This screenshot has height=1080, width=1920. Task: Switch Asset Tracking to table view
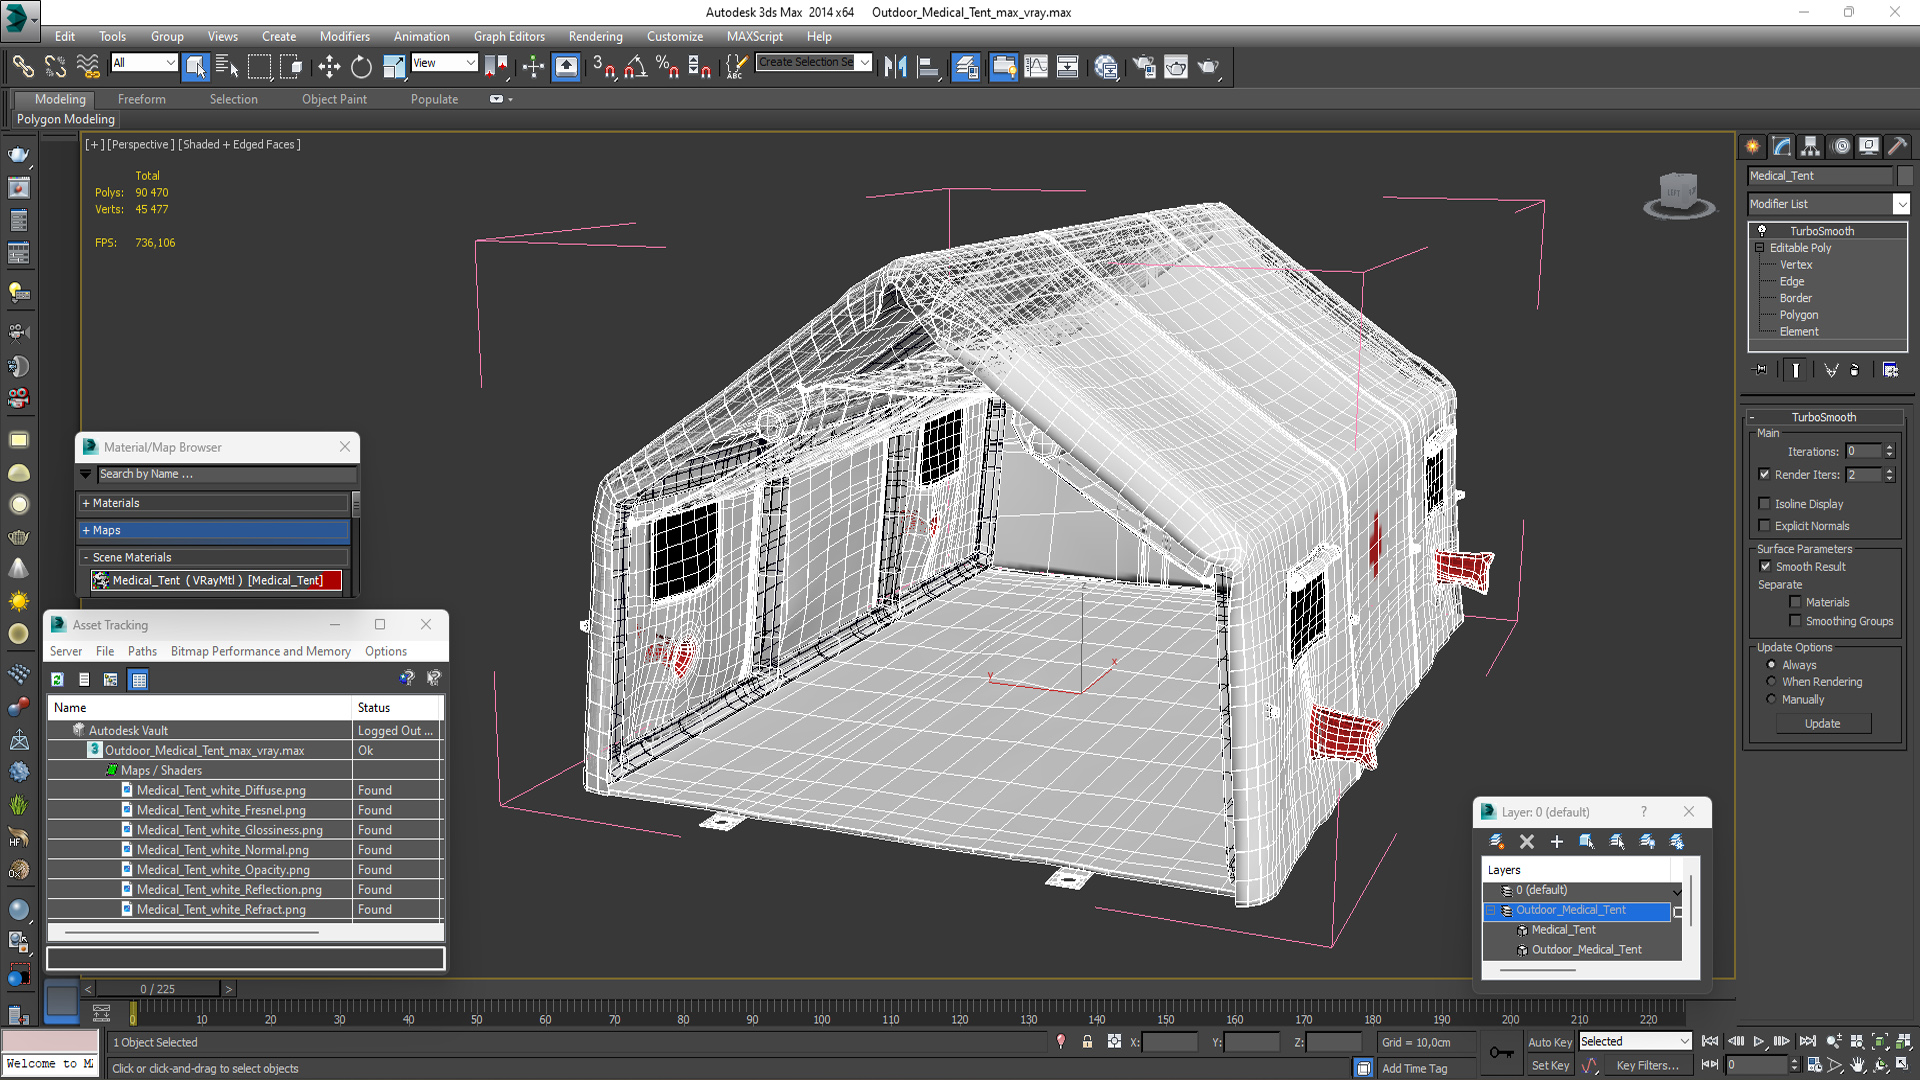click(x=139, y=680)
